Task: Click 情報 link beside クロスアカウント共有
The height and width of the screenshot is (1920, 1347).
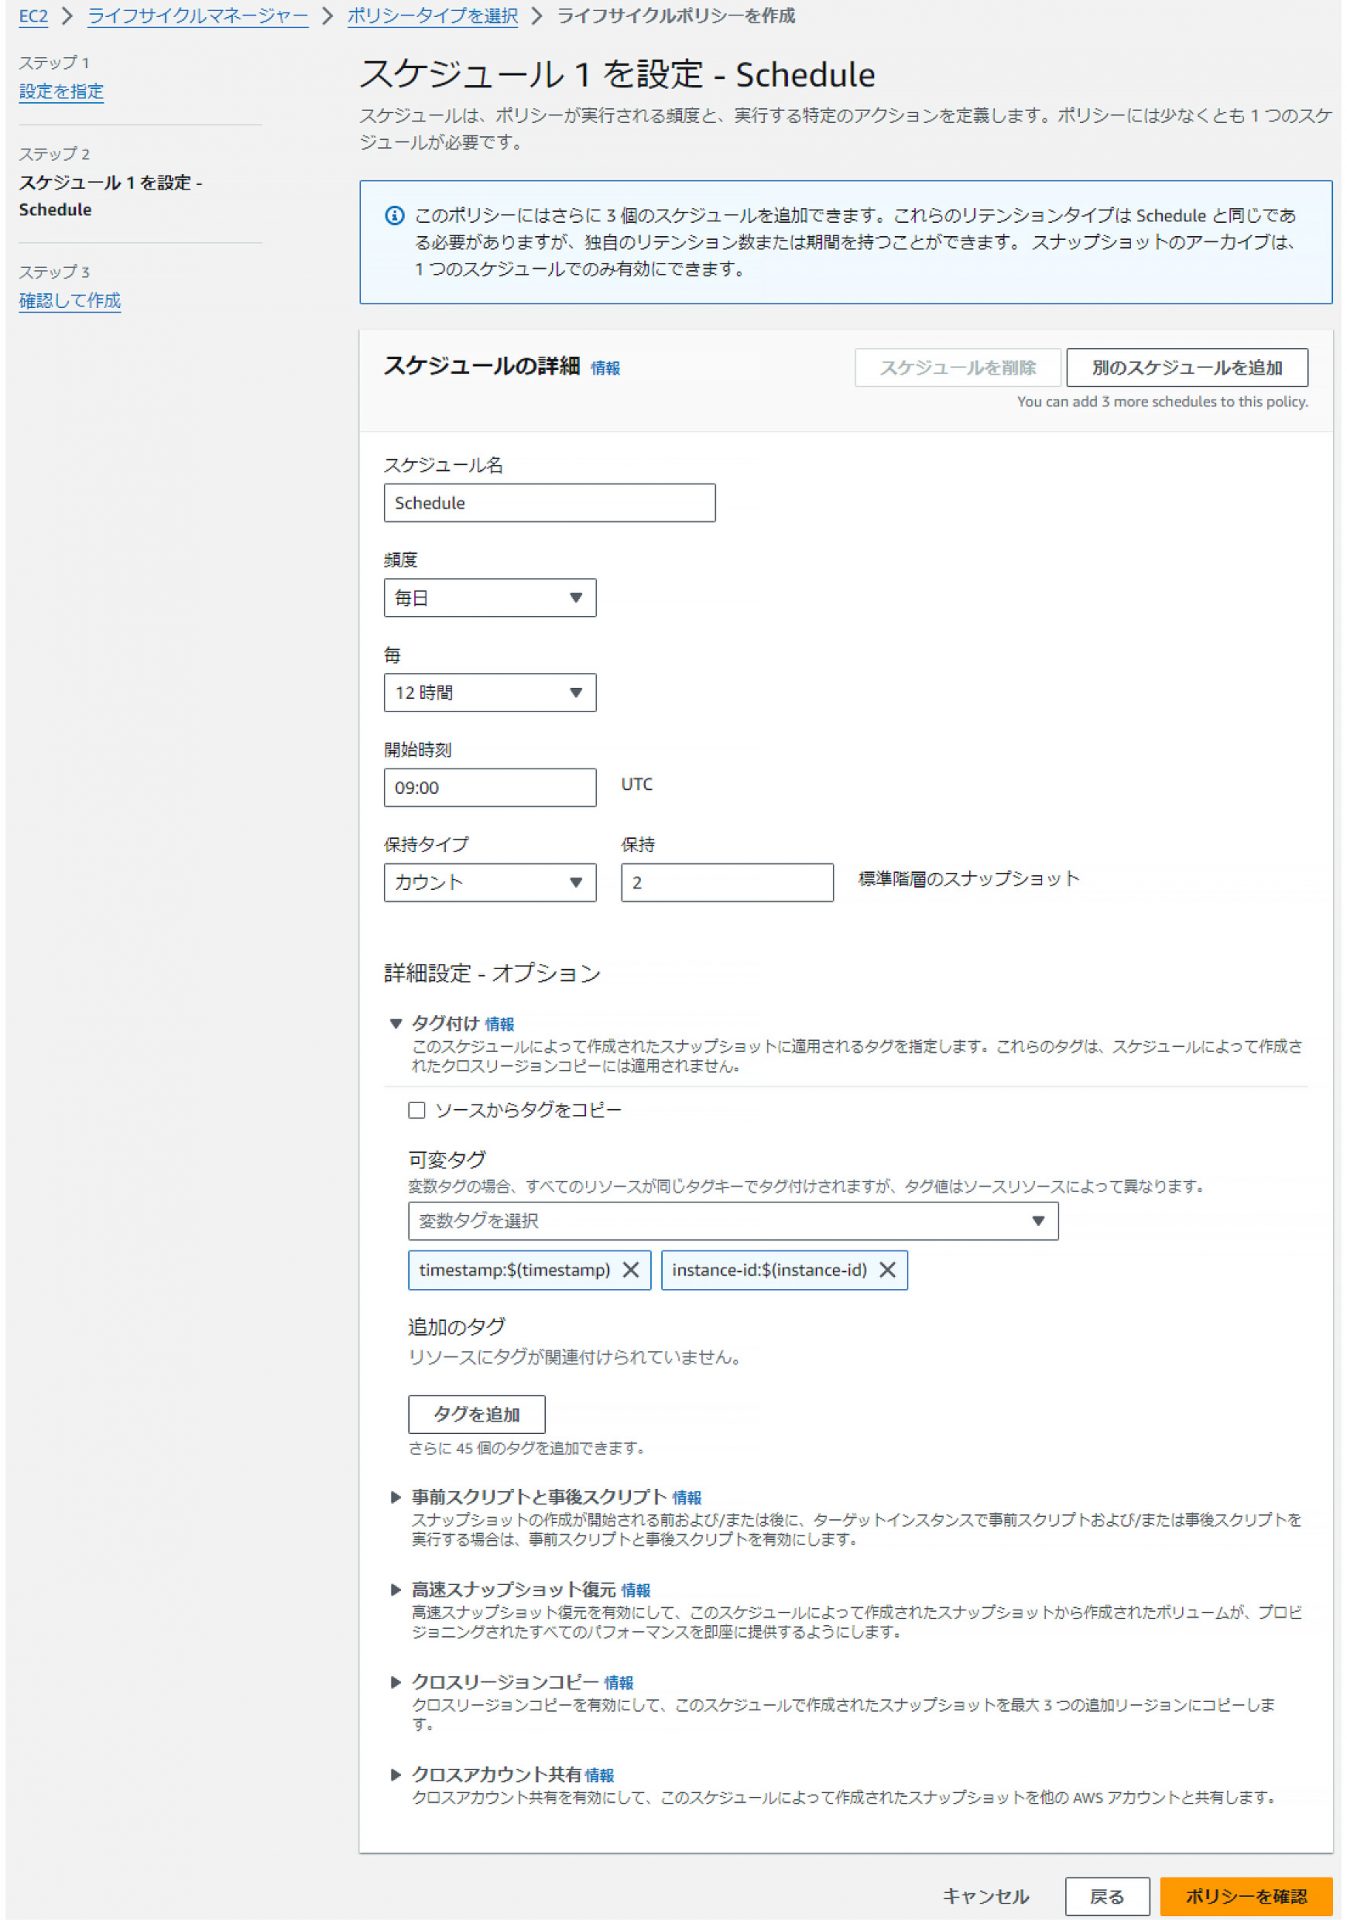Action: 600,1775
